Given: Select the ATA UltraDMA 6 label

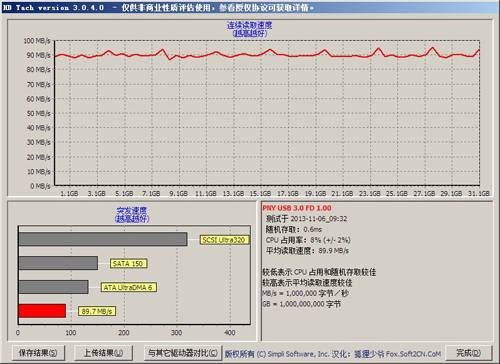Looking at the screenshot, I should tap(128, 287).
